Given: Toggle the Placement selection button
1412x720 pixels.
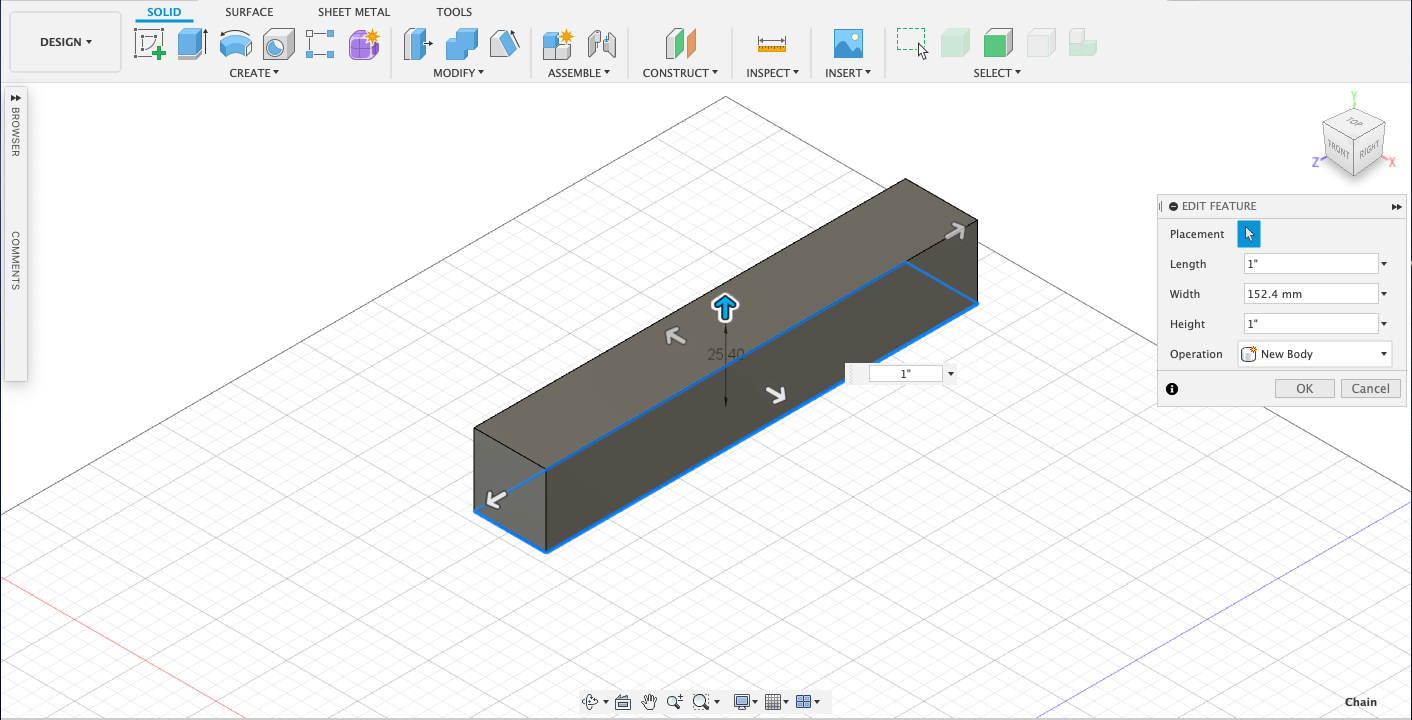Looking at the screenshot, I should (x=1249, y=234).
